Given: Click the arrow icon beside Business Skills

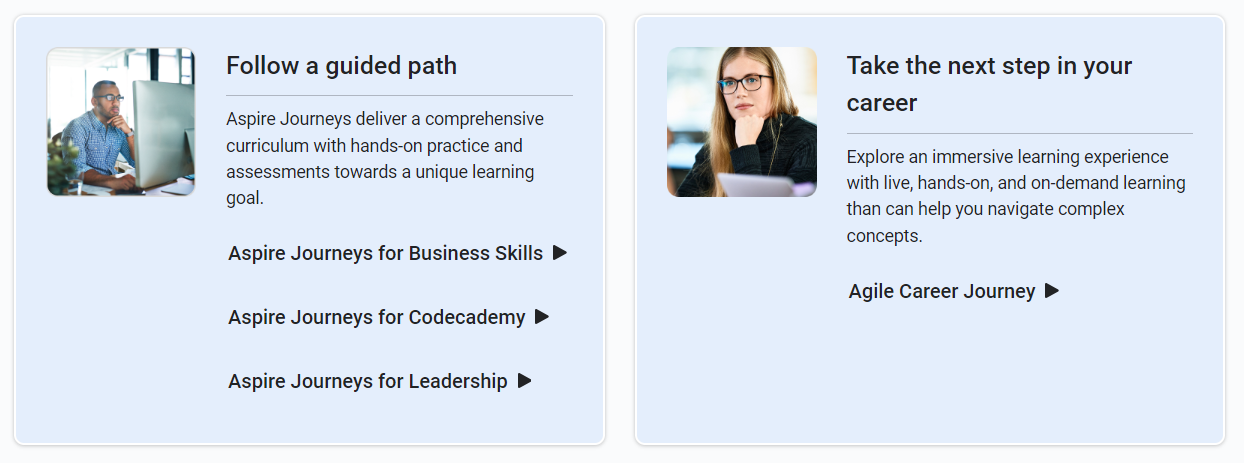Looking at the screenshot, I should click(x=560, y=253).
